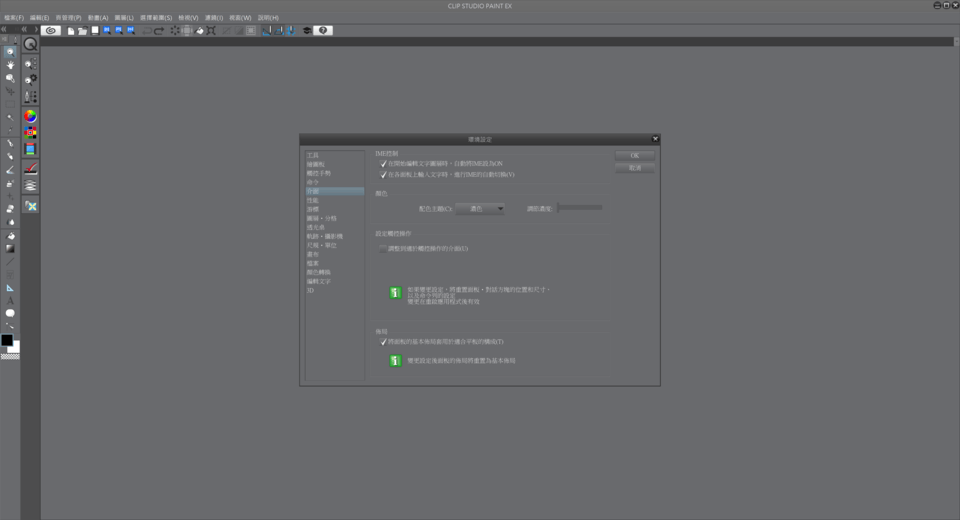
Task: Click the transparent color checker swatch
Action: [x=10, y=356]
